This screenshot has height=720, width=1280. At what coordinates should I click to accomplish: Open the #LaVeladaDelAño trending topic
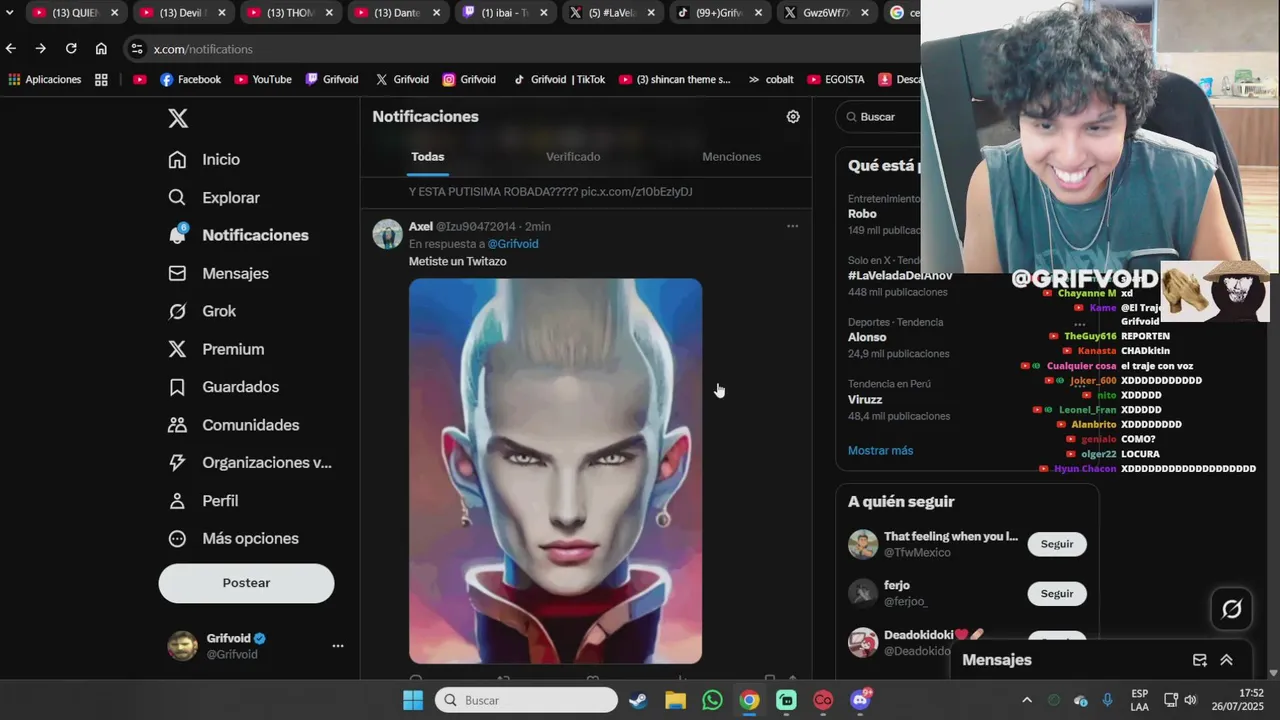[900, 276]
